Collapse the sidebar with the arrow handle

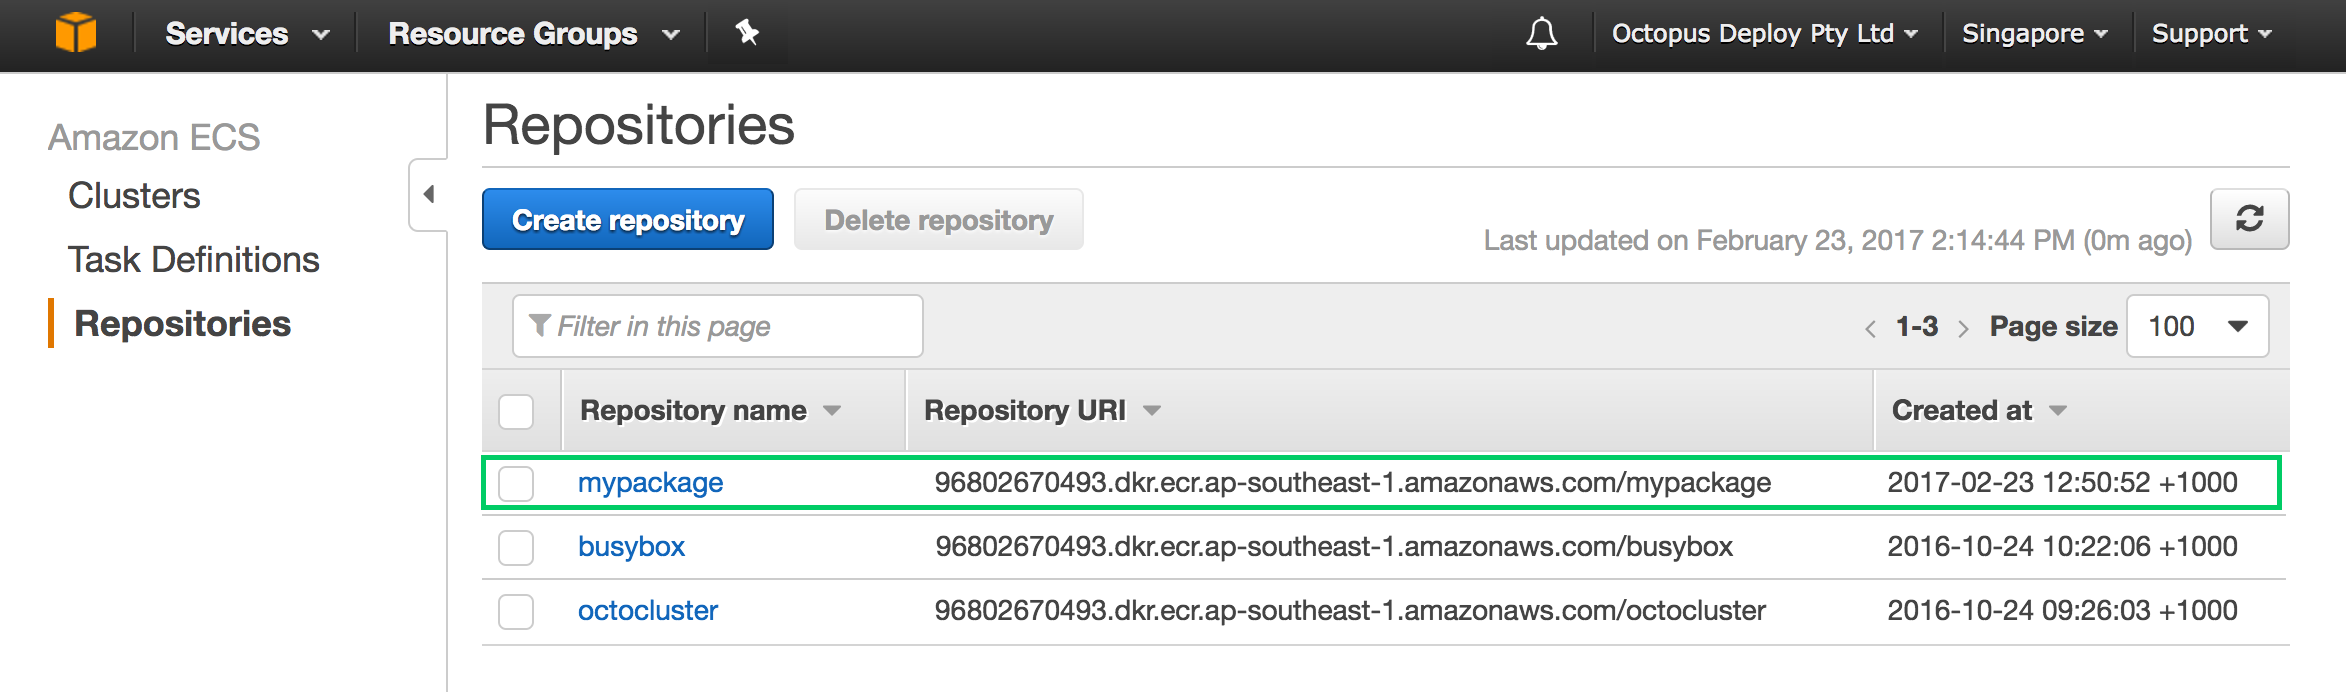pyautogui.click(x=428, y=194)
